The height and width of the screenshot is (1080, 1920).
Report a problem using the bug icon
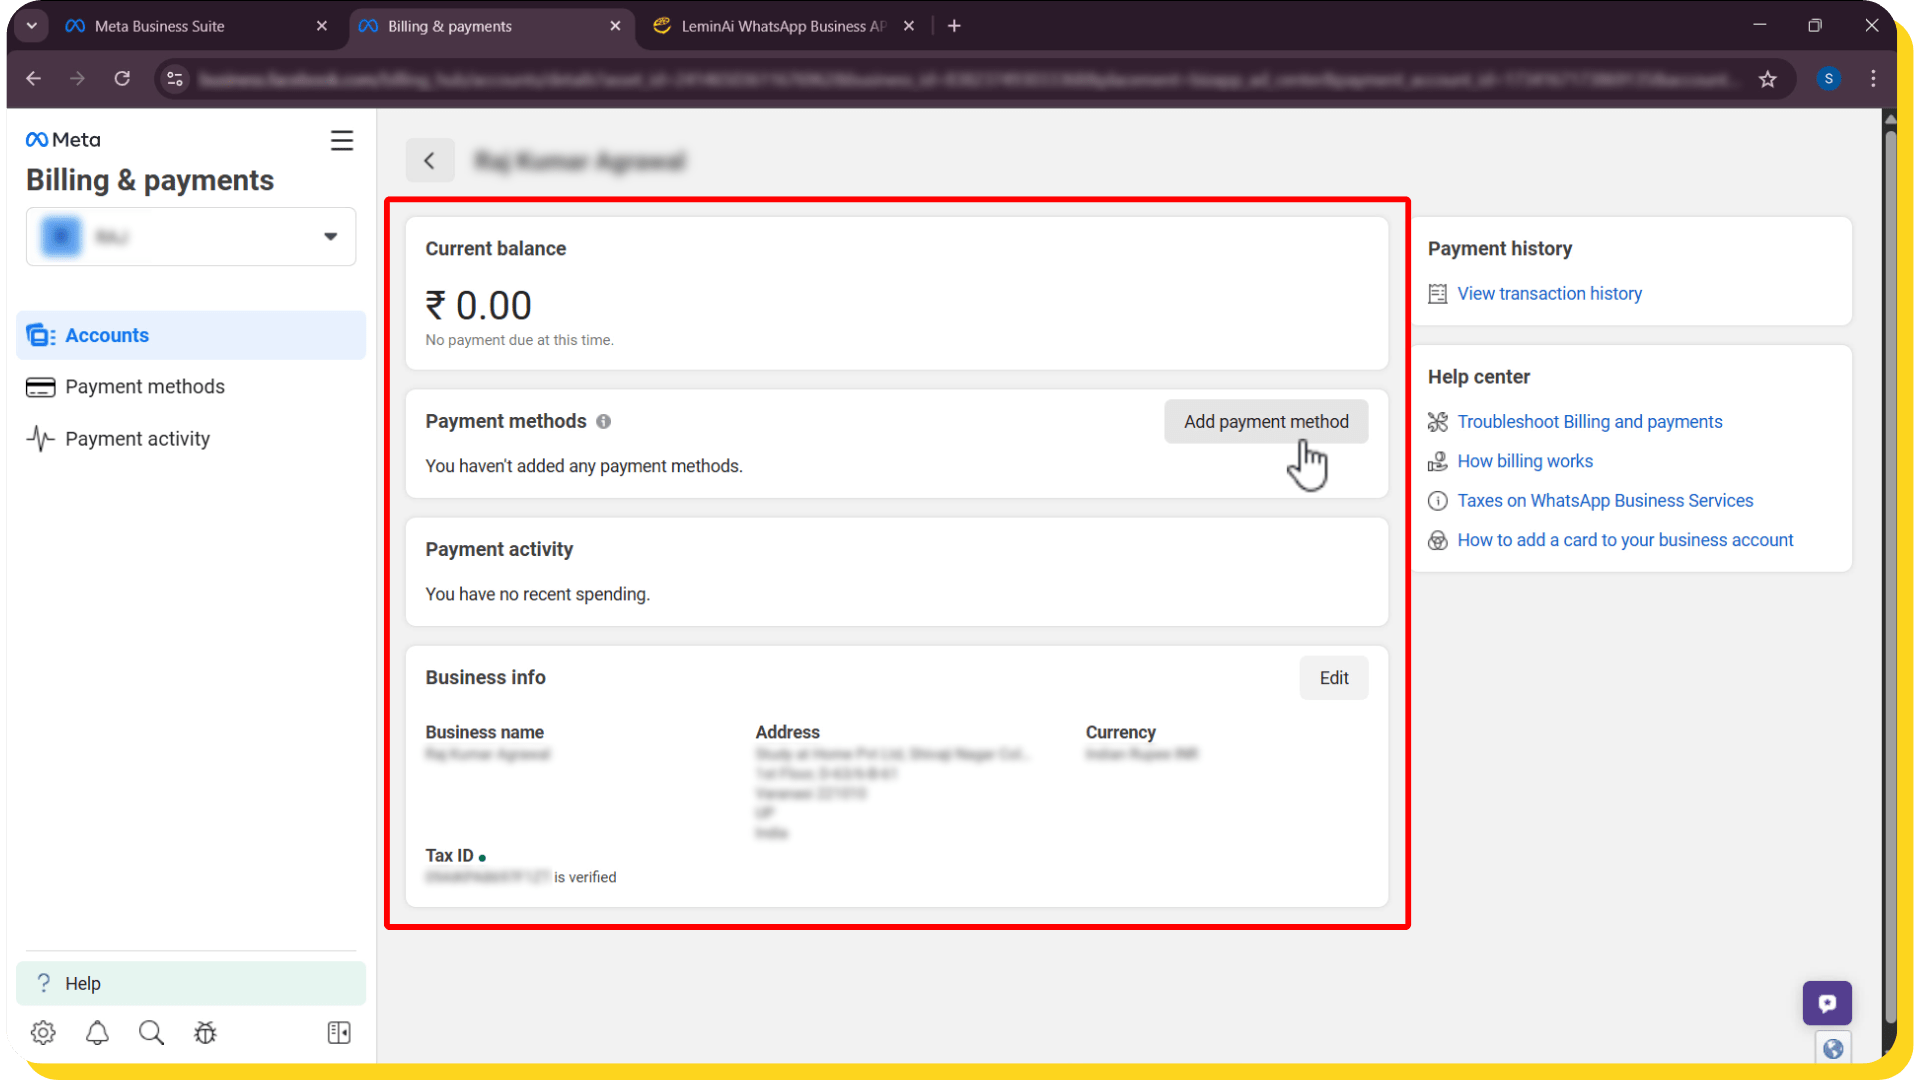[205, 1032]
